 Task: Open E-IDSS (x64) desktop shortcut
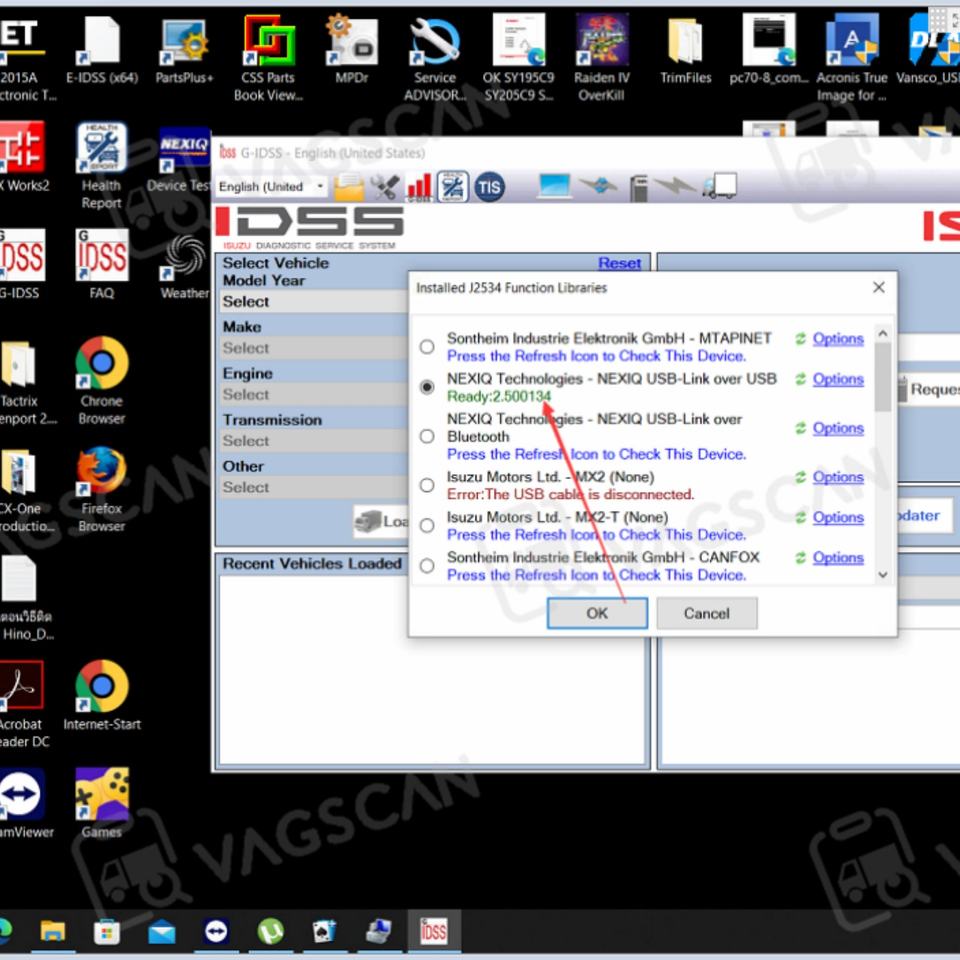(102, 51)
